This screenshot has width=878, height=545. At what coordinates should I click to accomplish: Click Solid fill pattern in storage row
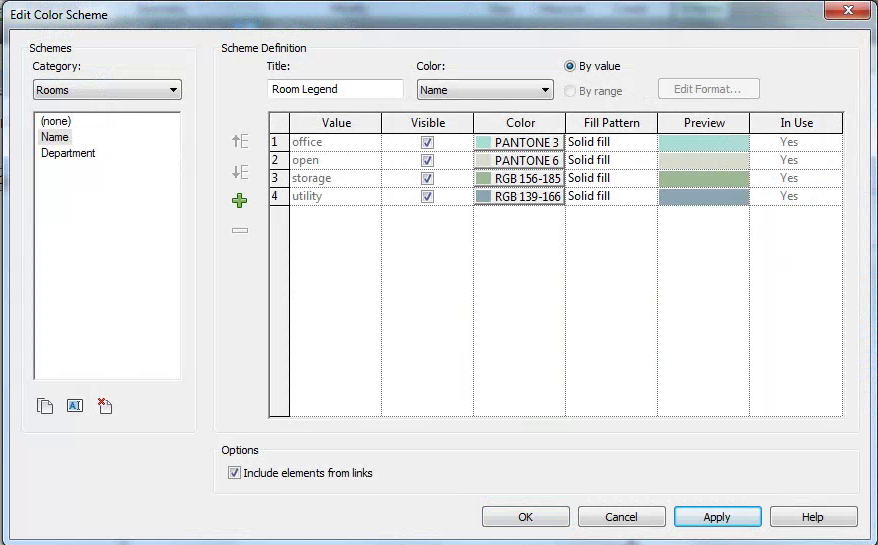coord(611,178)
